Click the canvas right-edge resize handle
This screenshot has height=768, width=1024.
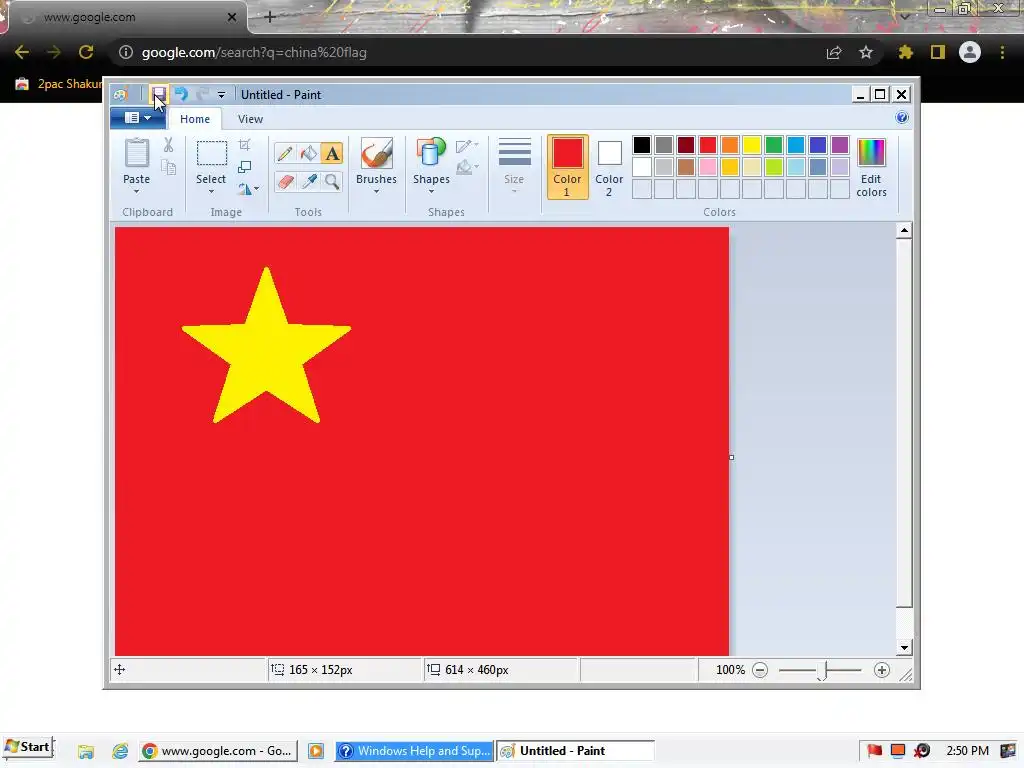(x=731, y=457)
